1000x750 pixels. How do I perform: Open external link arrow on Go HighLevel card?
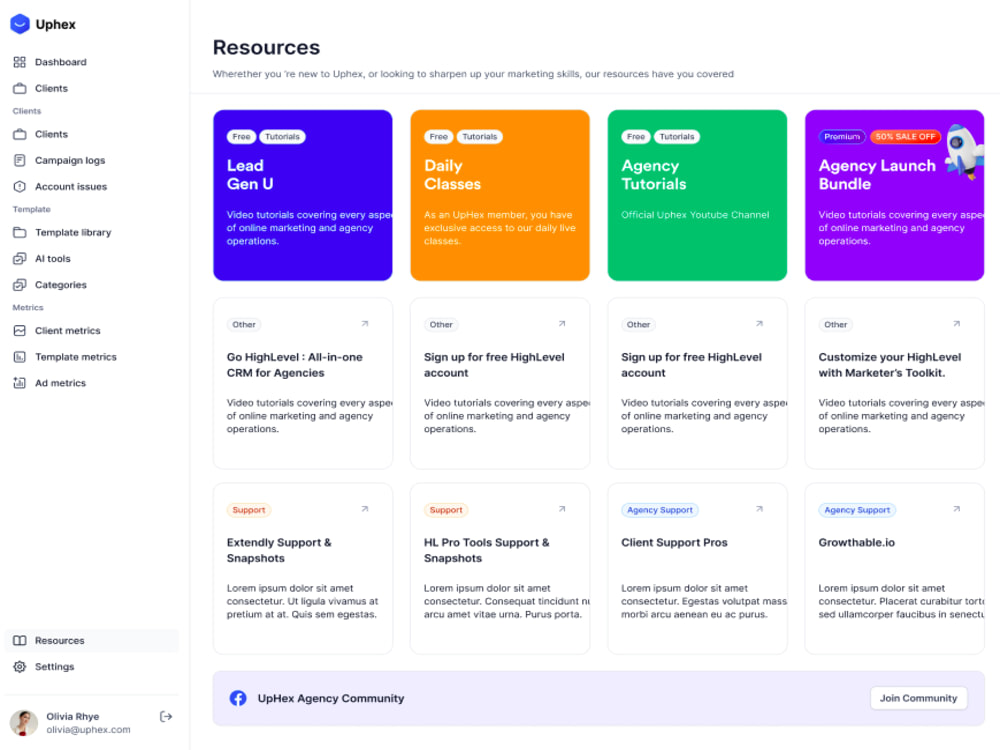[365, 324]
